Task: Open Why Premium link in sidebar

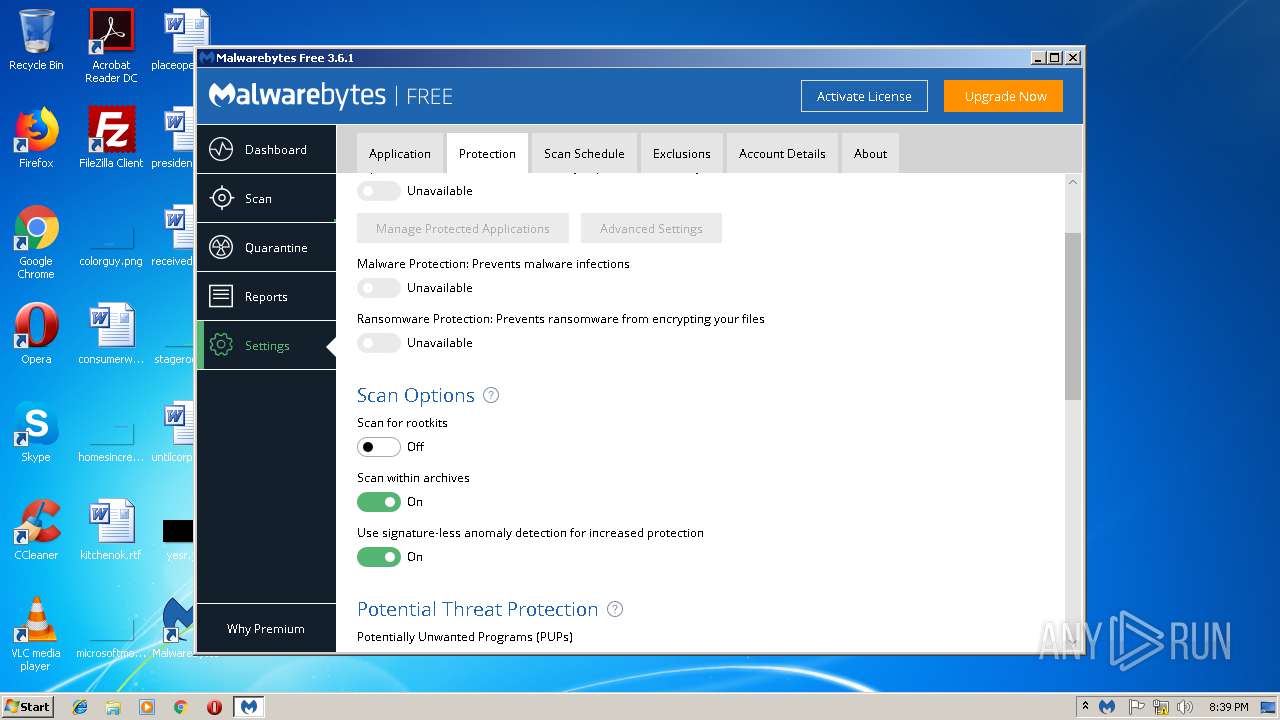Action: pyautogui.click(x=266, y=628)
